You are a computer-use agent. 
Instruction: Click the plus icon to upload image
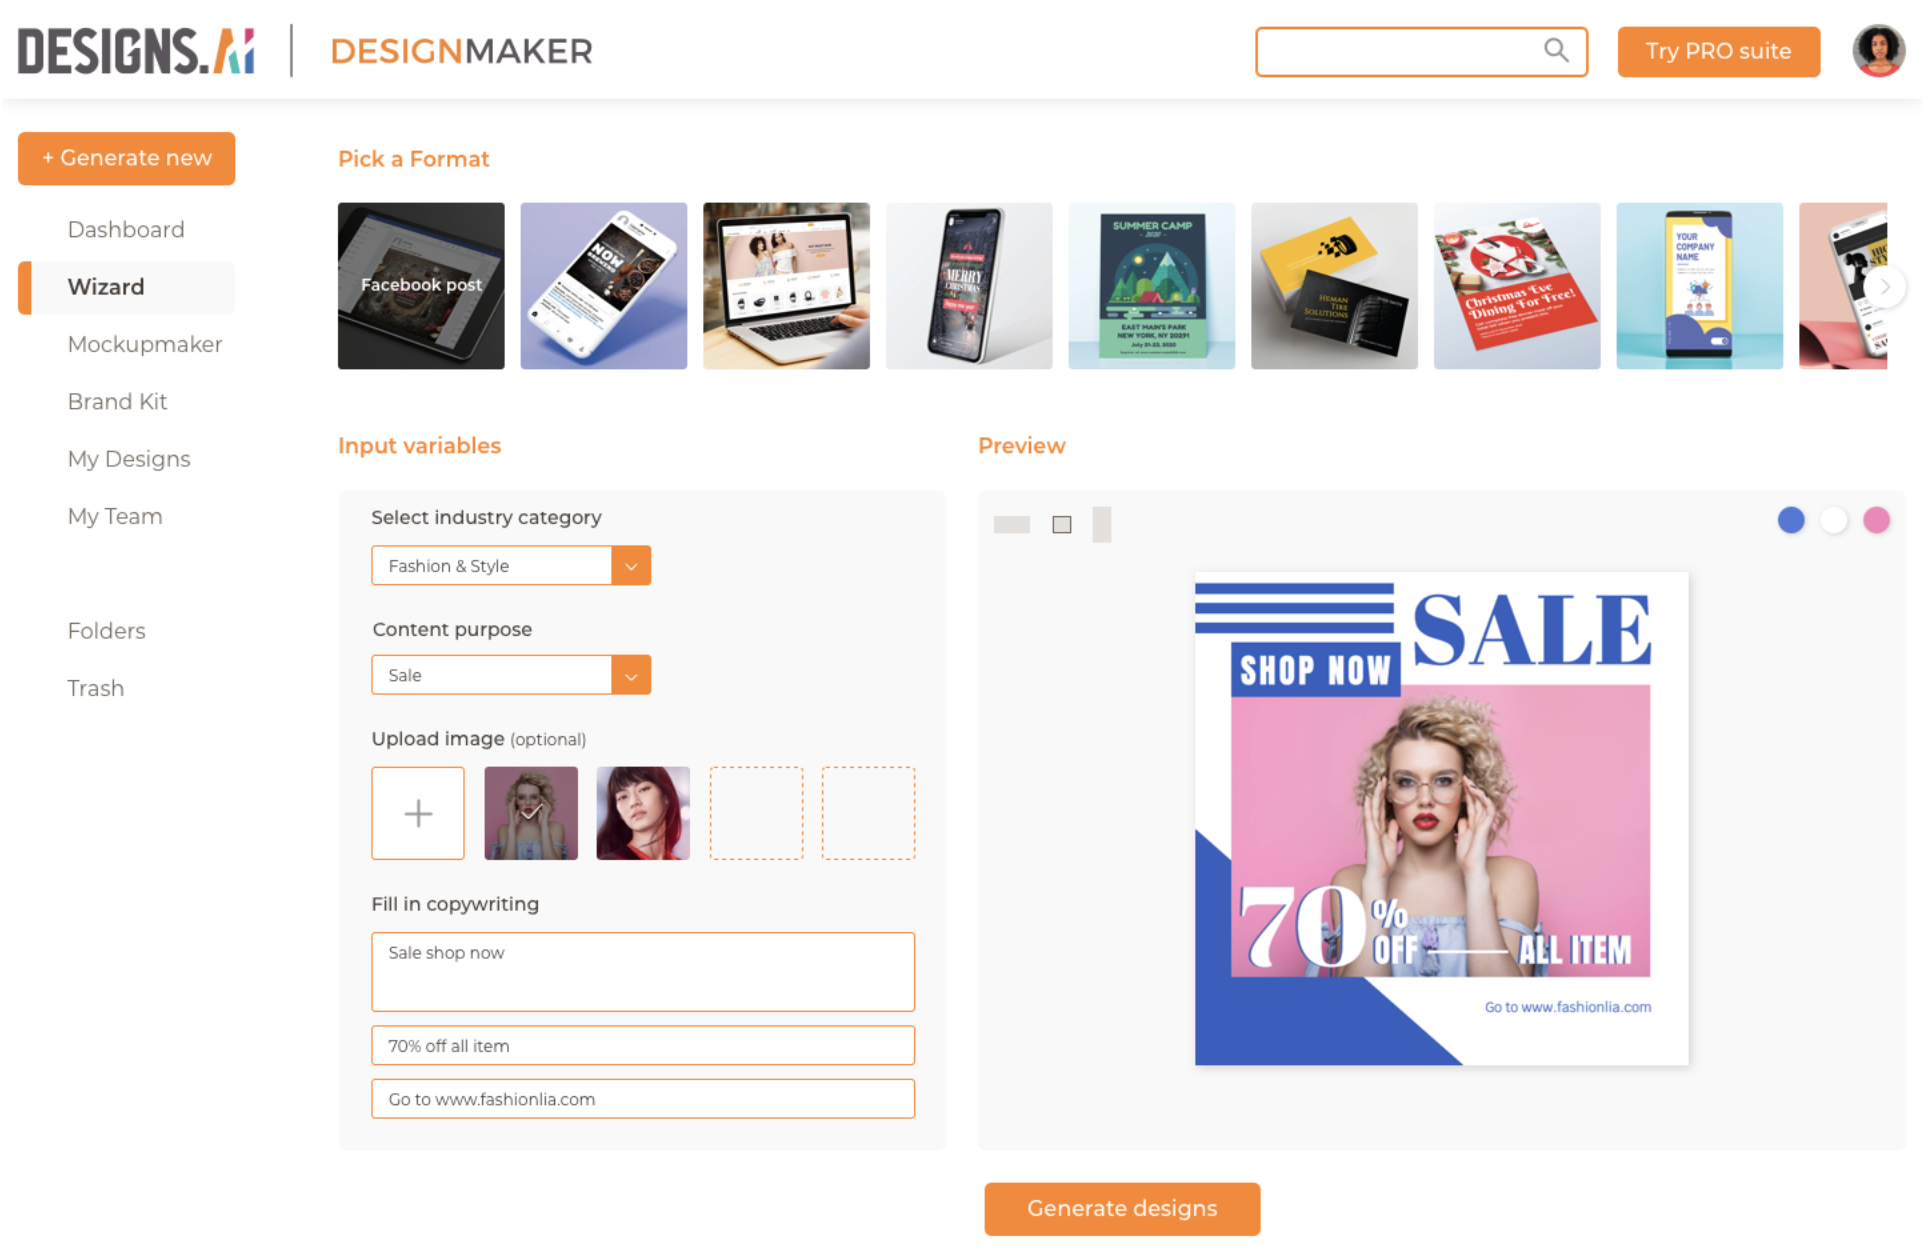point(418,813)
